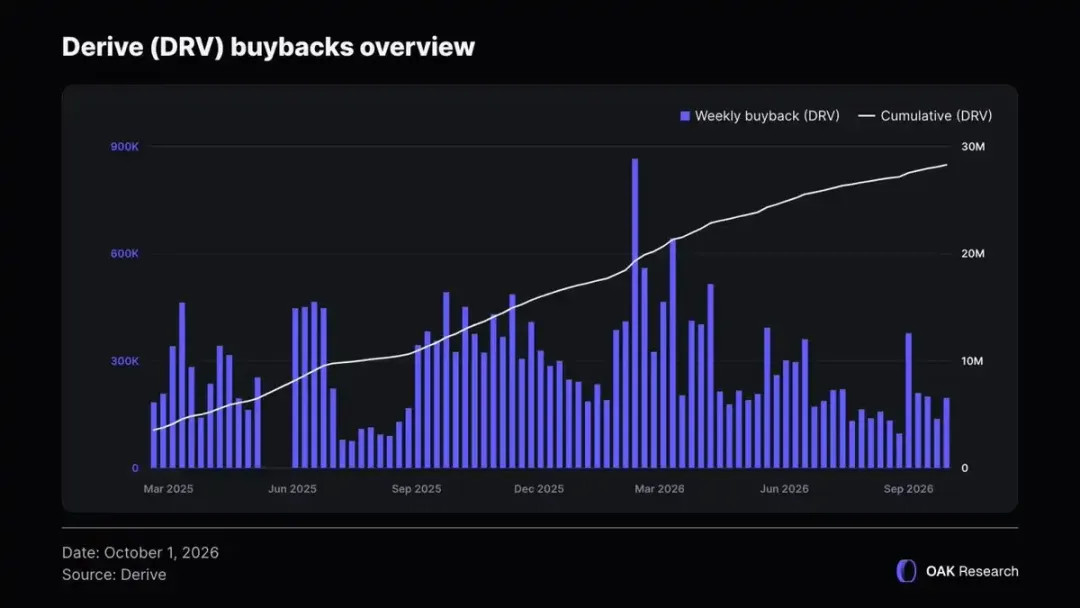The width and height of the screenshot is (1080, 608).
Task: Click the "10M" cumulative axis label
Action: click(973, 361)
